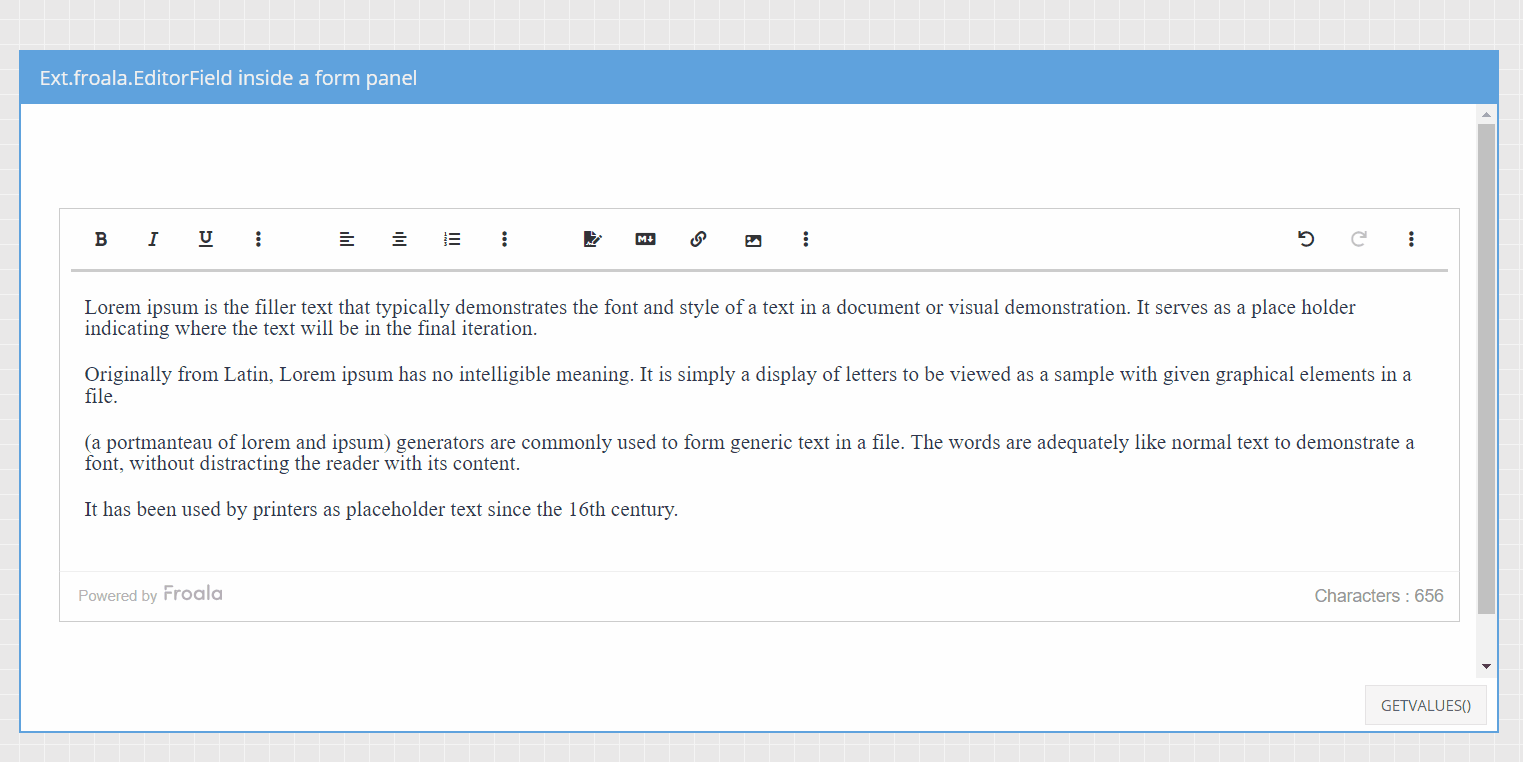Expand more rich content options
1523x762 pixels.
[x=805, y=239]
